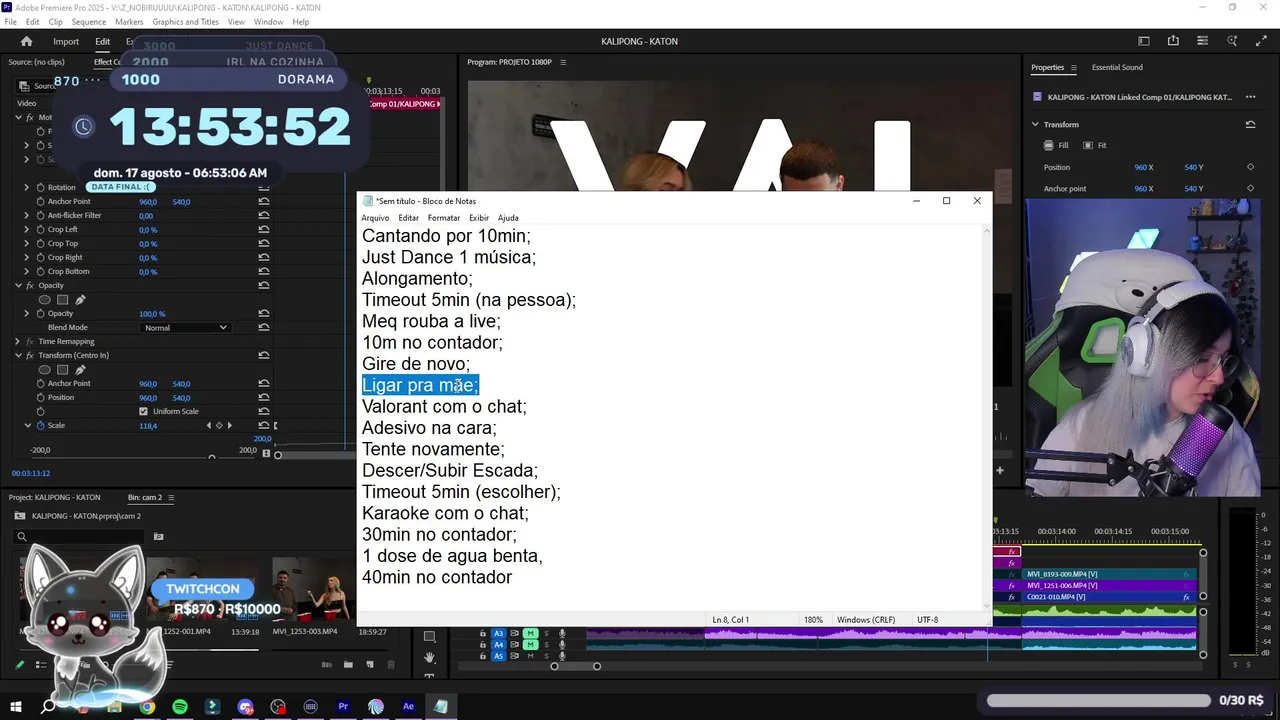
Task: Open the Markers menu in Premiere
Action: tap(129, 22)
